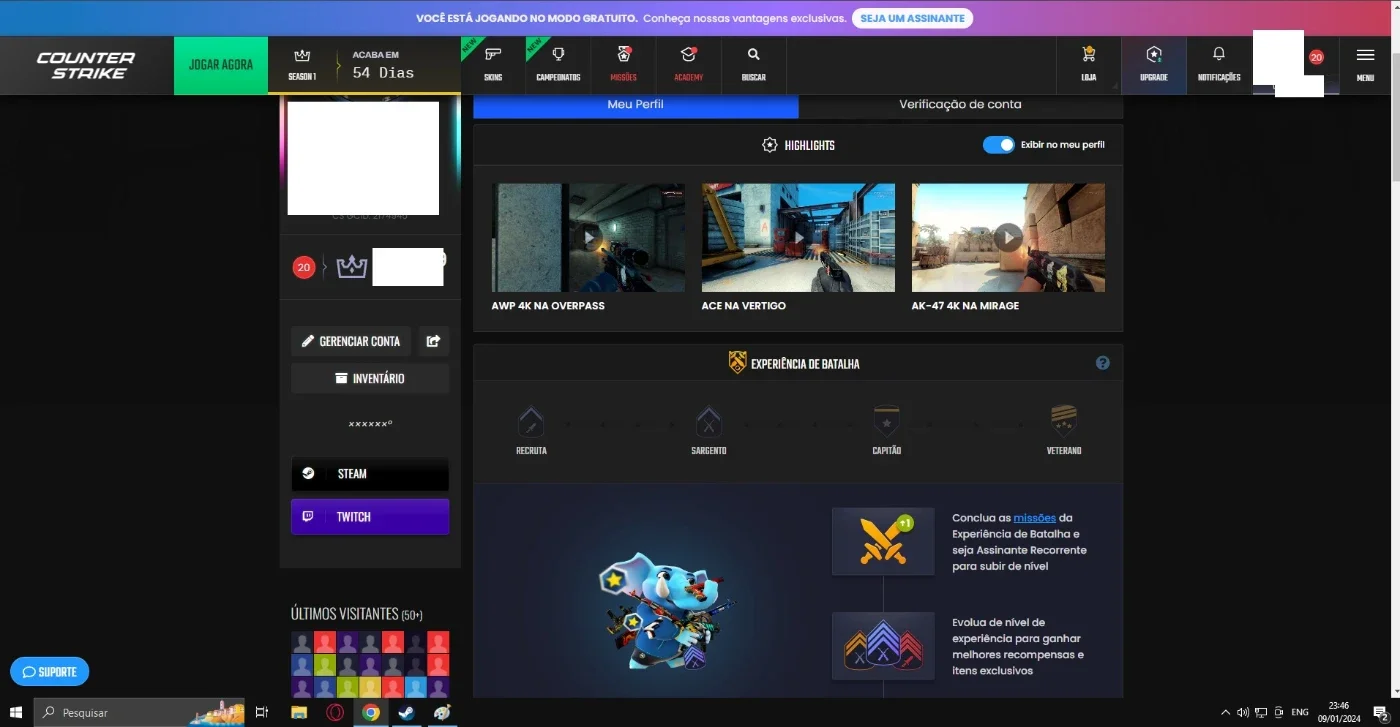Click the crown icon beside level 20
This screenshot has height=727, width=1400.
352,267
